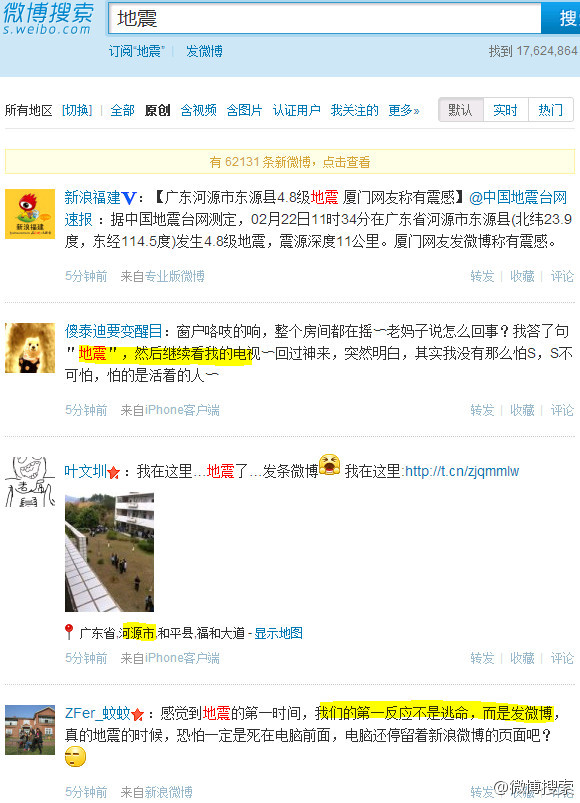Expand the 更多» filter options
The image size is (580, 803).
point(404,110)
